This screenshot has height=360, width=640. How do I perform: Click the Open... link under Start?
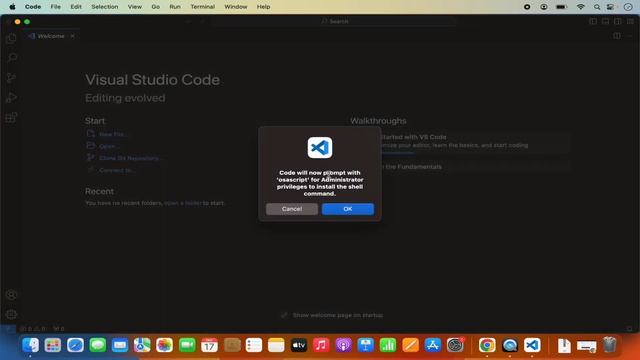109,146
